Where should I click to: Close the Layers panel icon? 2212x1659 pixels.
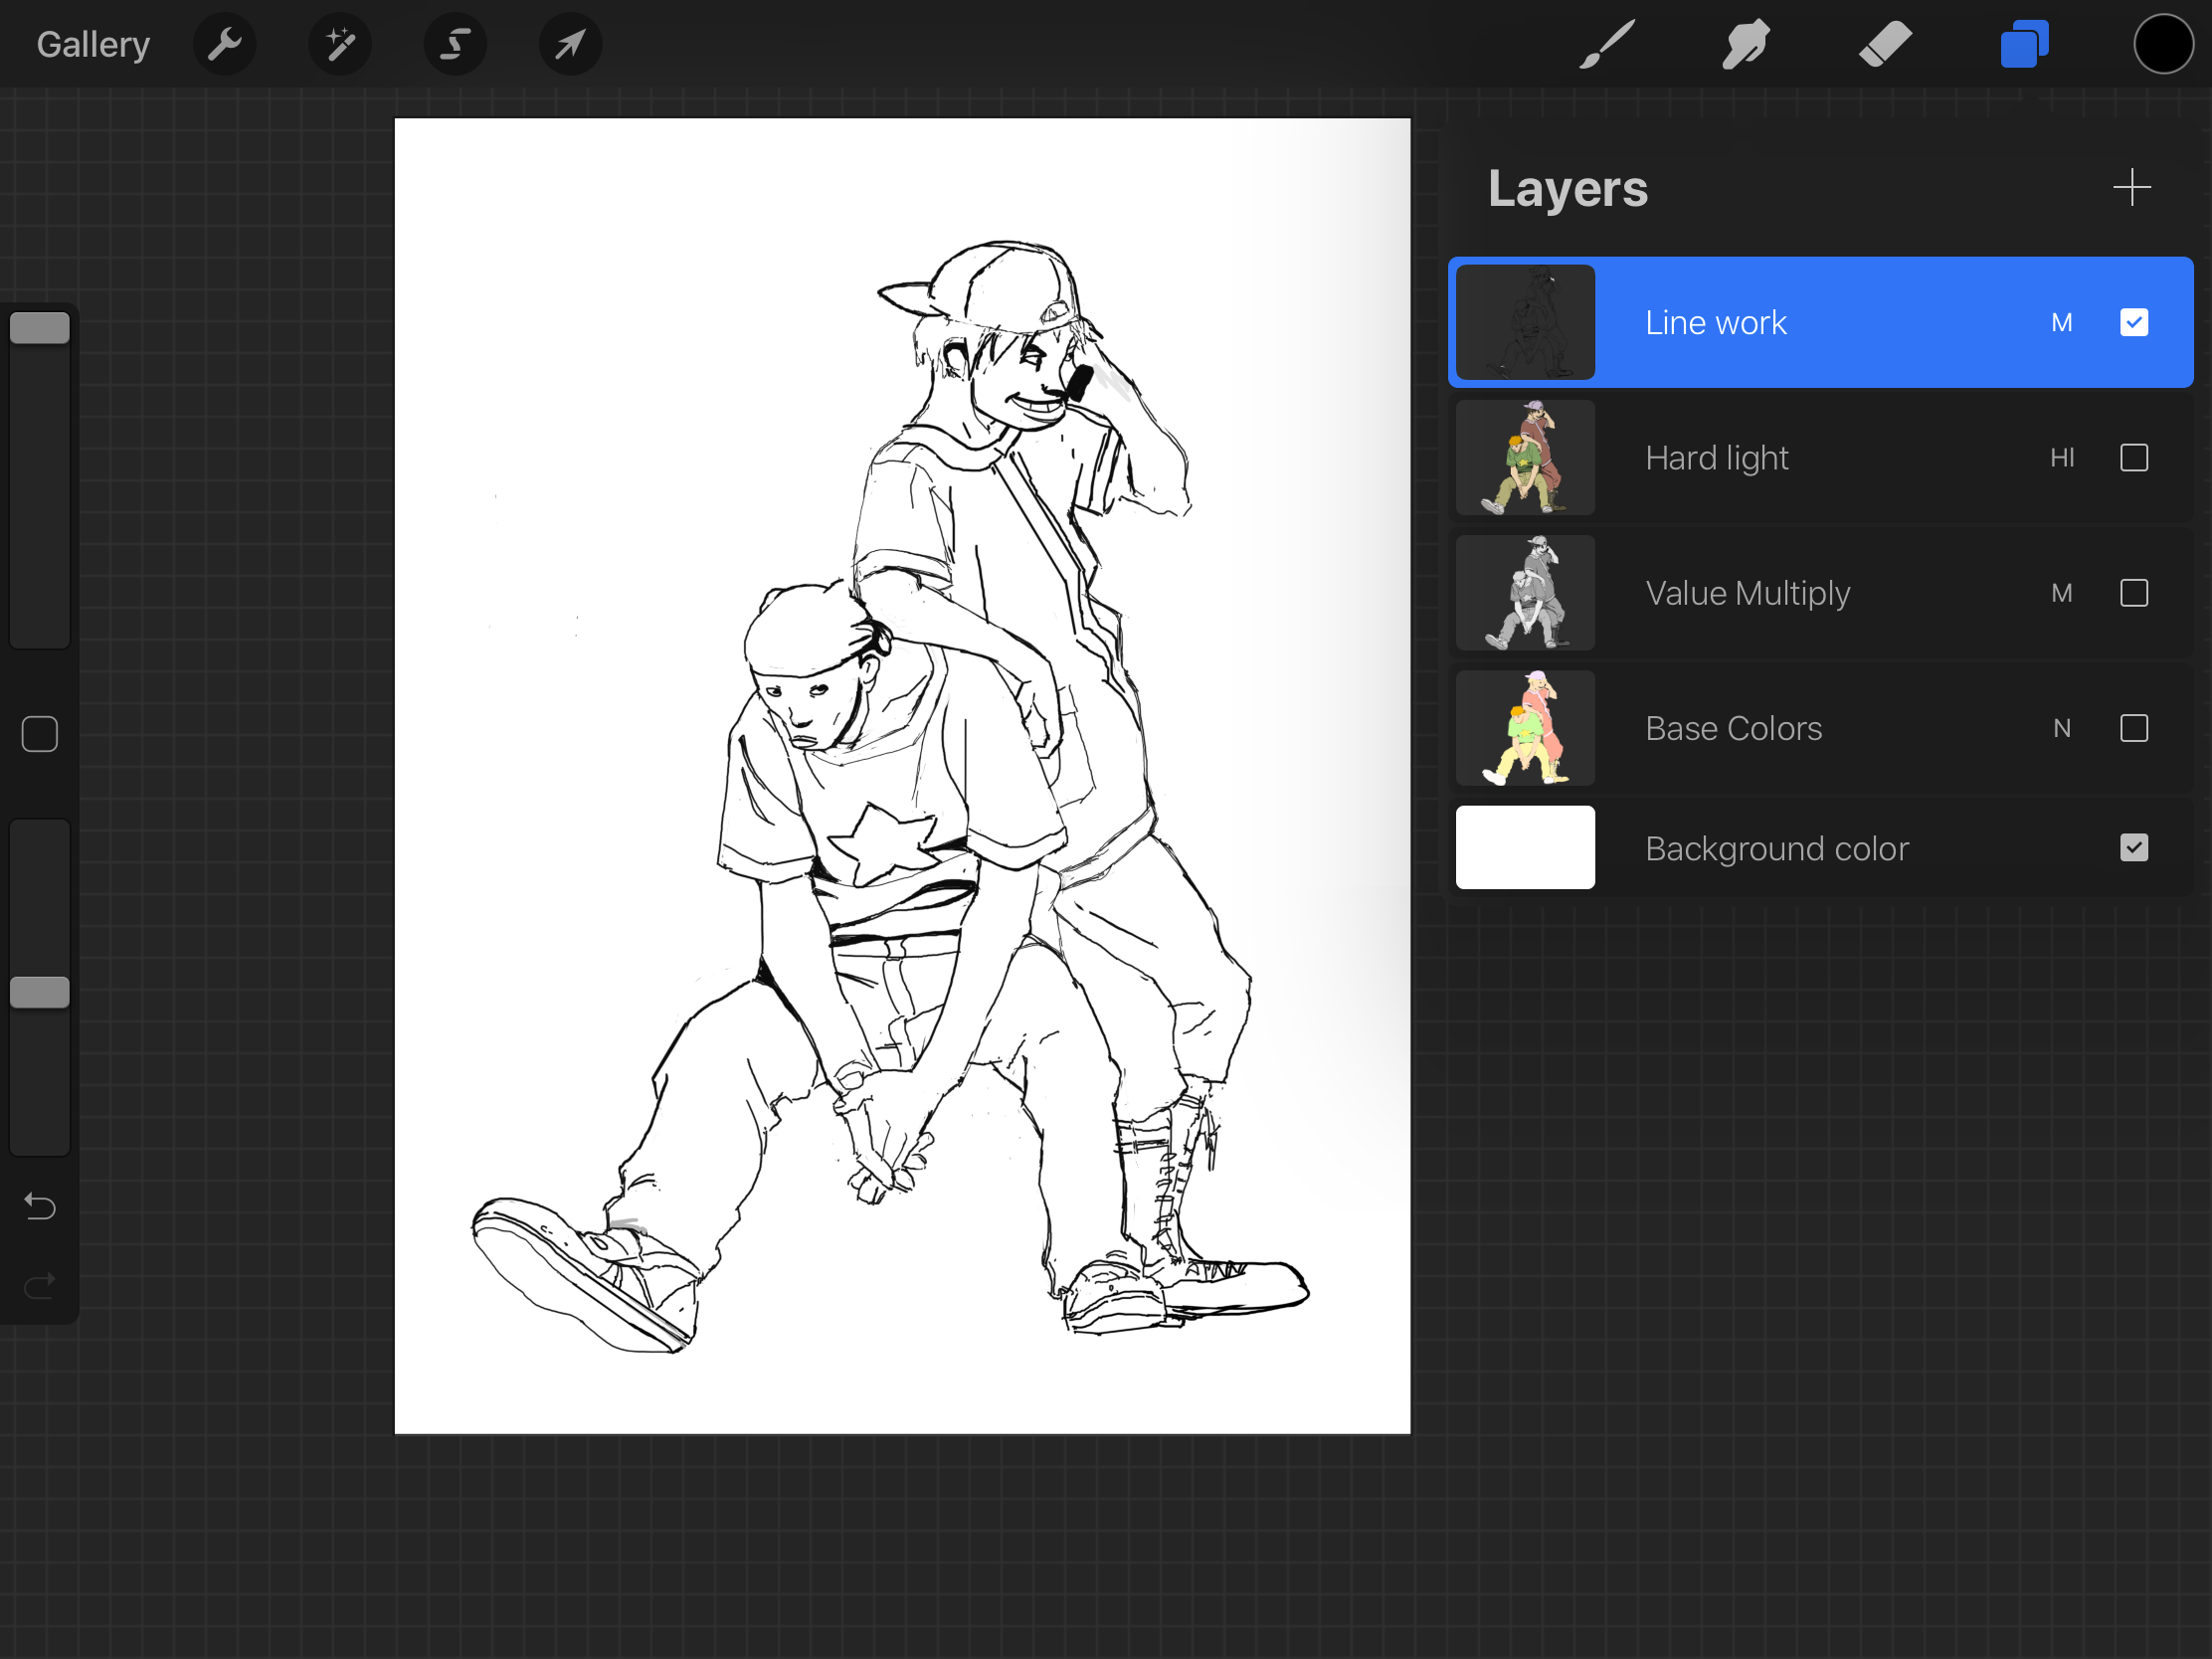click(2024, 44)
